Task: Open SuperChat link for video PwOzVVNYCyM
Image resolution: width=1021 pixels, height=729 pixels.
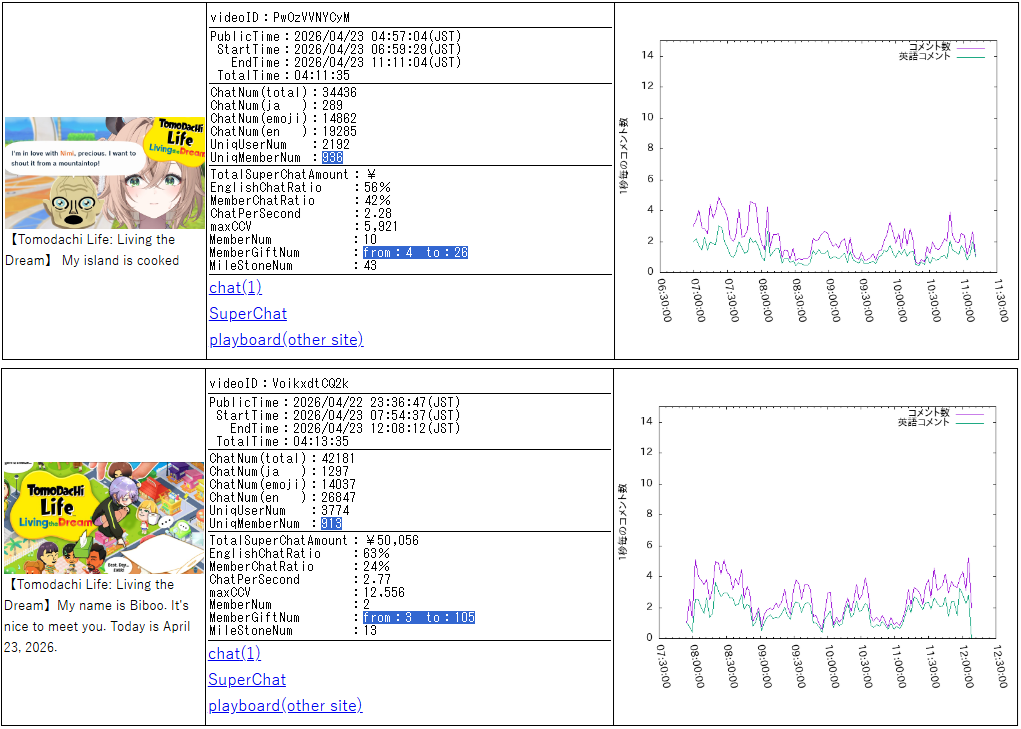Action: click(x=248, y=314)
